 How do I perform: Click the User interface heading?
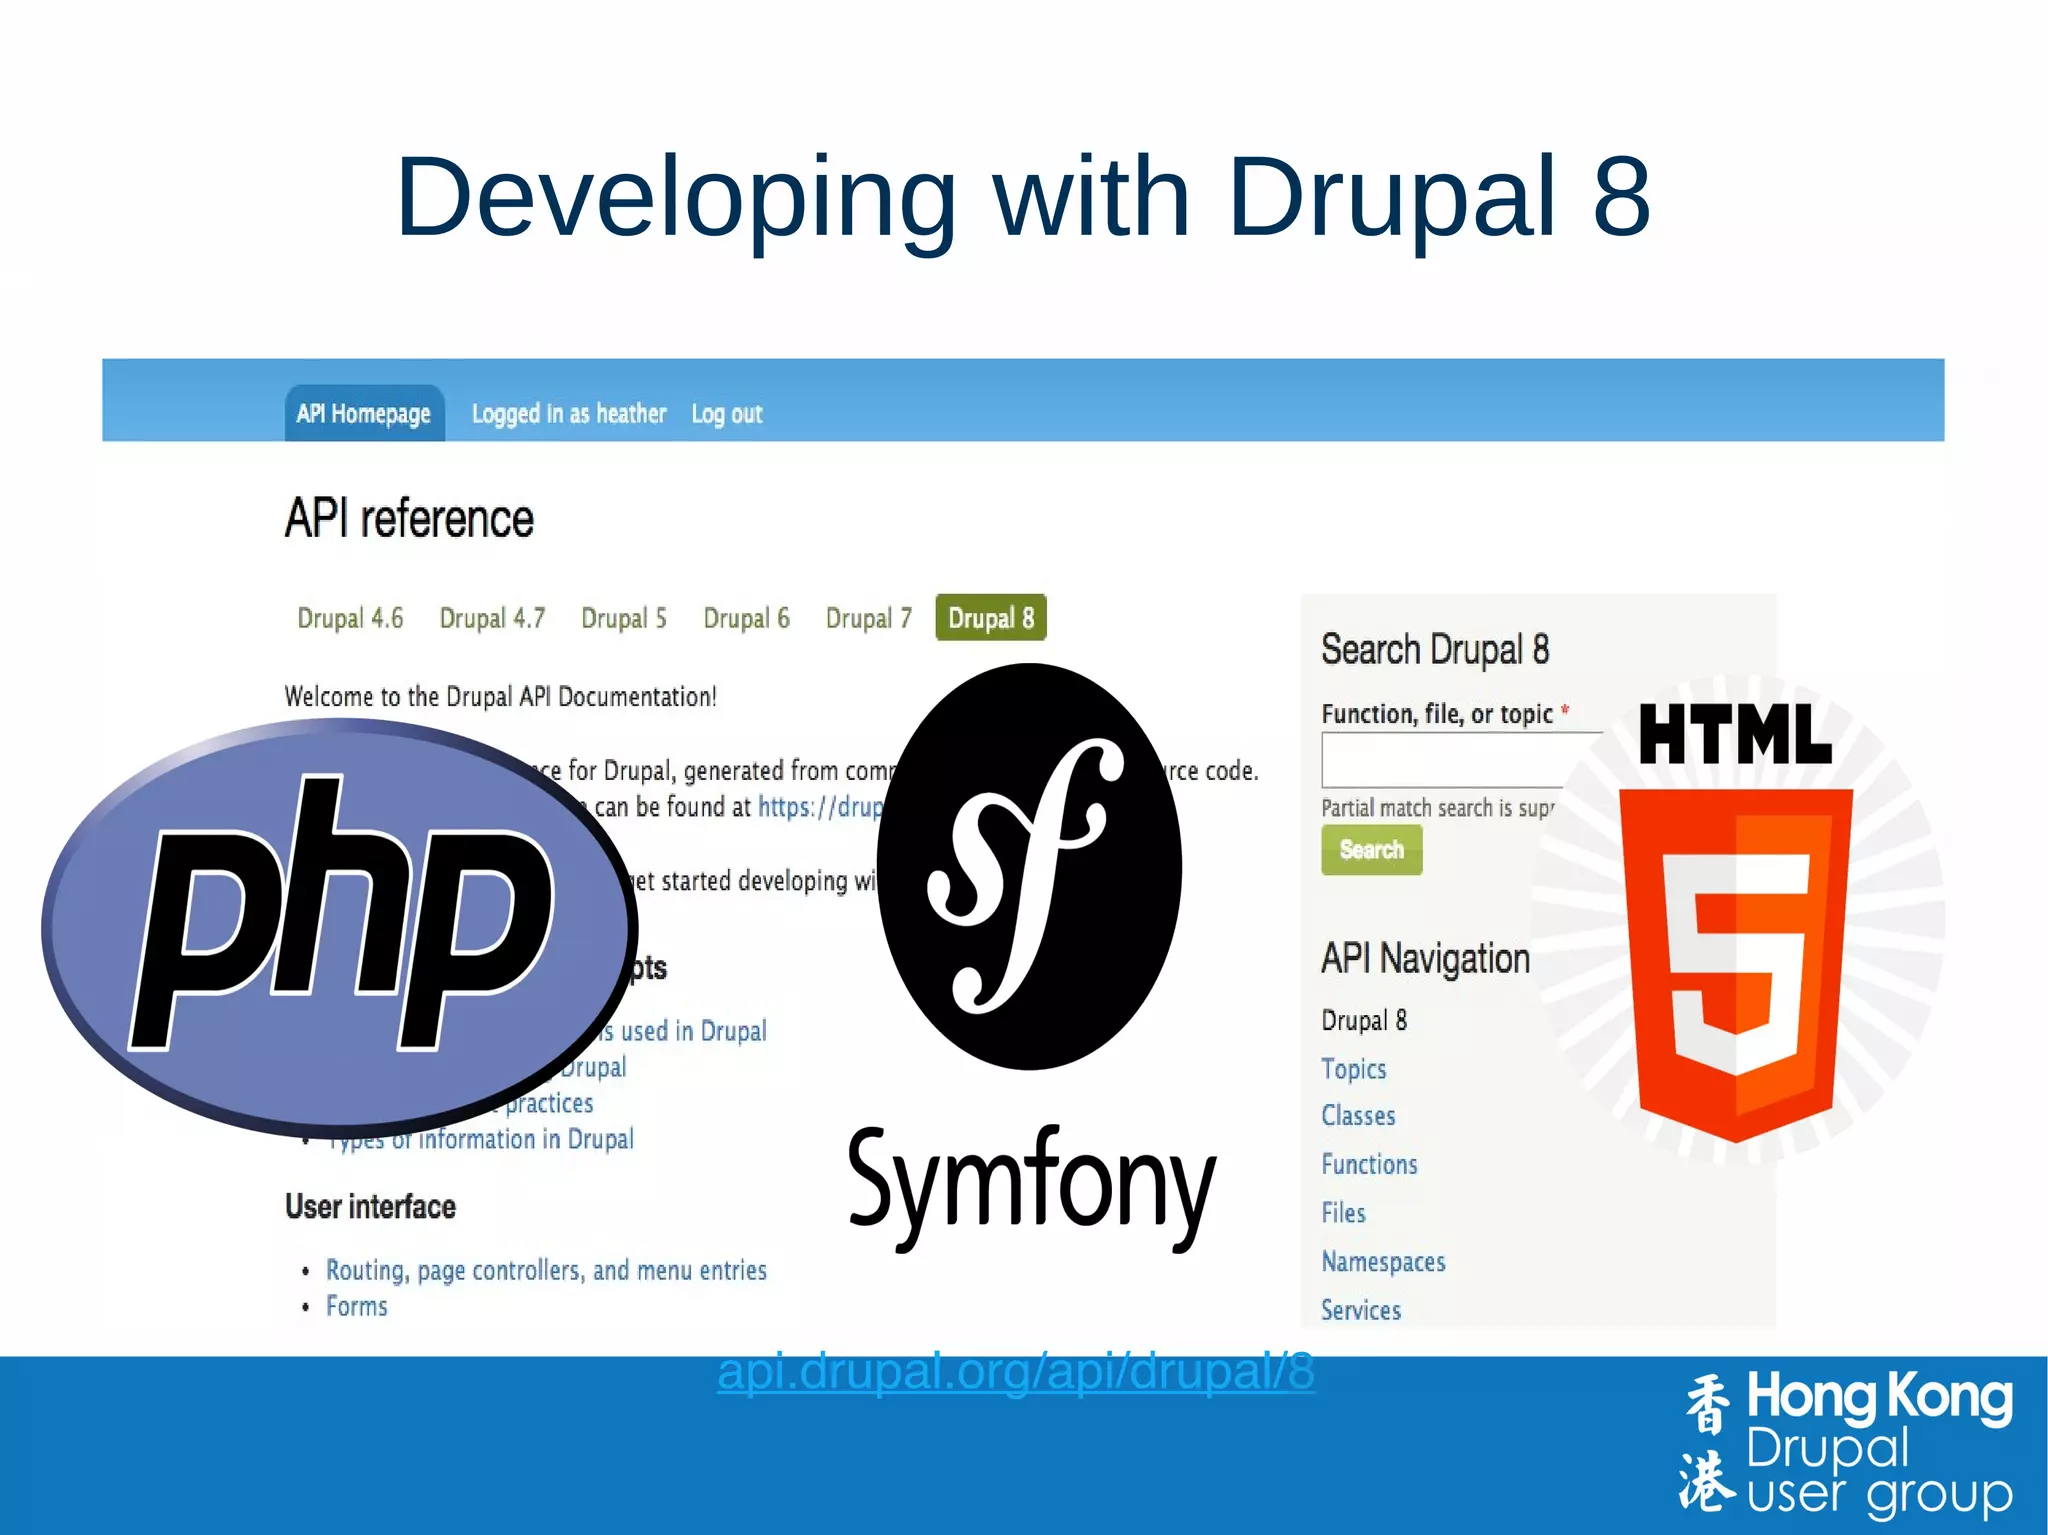click(370, 1206)
